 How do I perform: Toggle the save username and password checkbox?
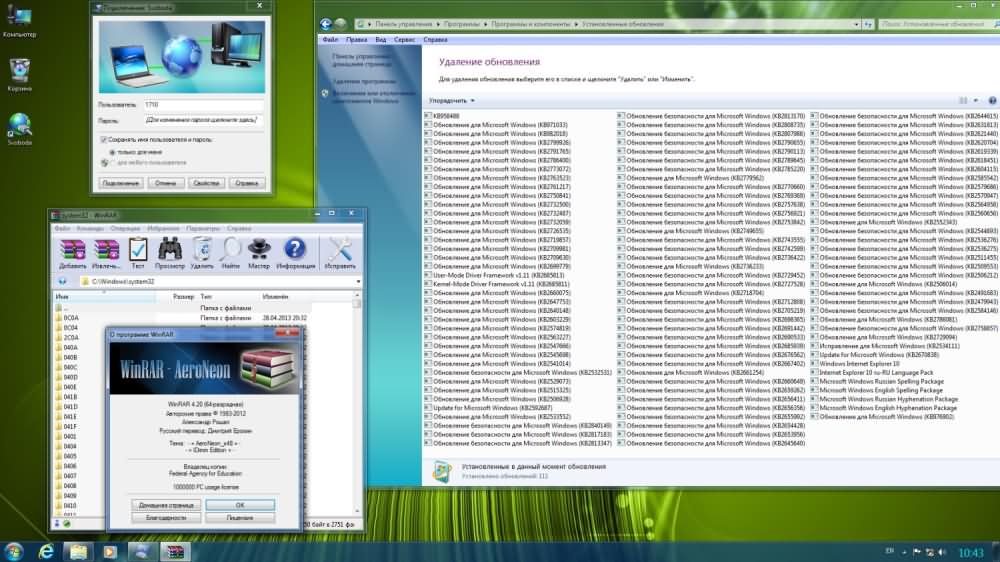point(105,139)
